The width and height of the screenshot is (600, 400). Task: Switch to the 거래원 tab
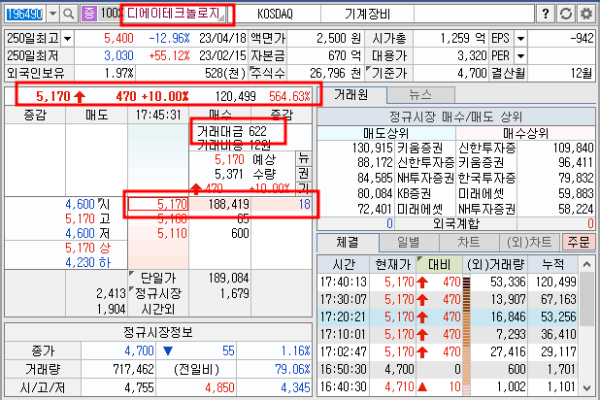point(351,95)
